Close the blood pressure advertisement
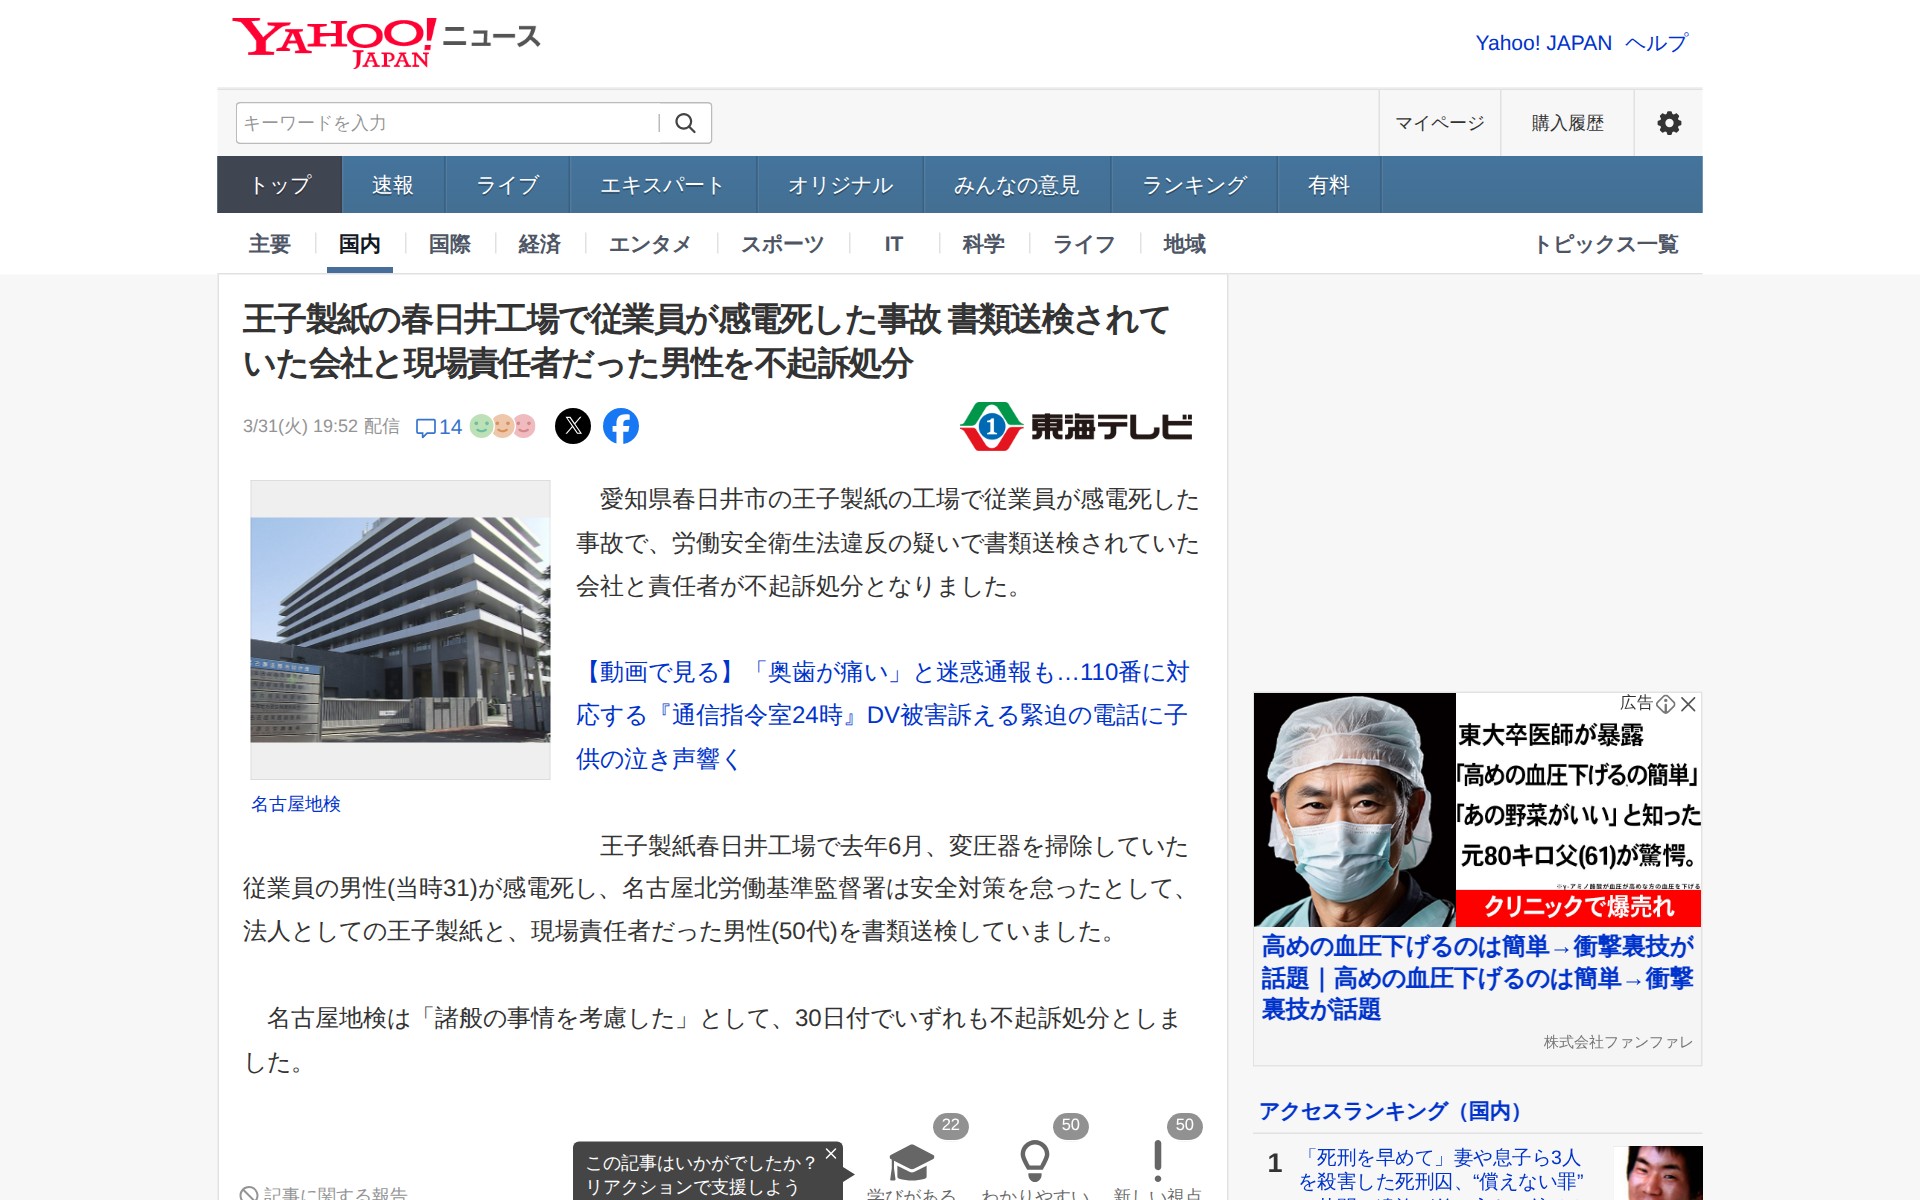 click(x=1689, y=704)
